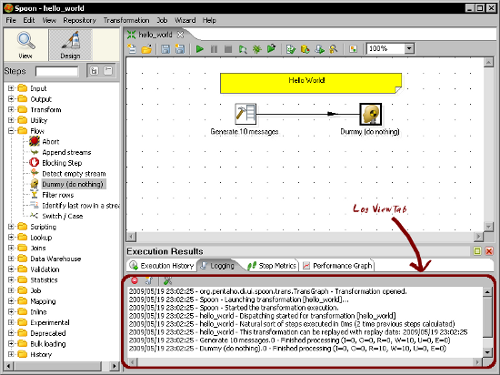Show the execution results pane icon
500x375 pixels.
point(353,49)
